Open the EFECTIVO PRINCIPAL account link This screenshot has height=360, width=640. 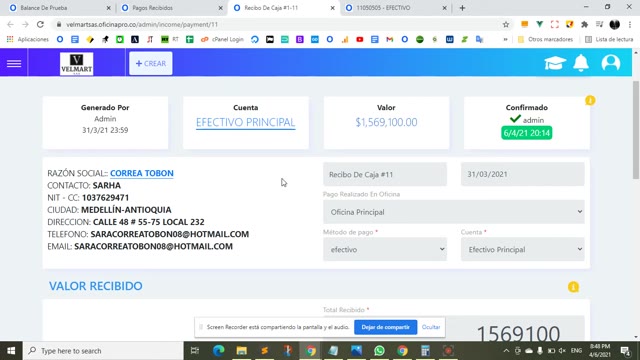tap(245, 122)
